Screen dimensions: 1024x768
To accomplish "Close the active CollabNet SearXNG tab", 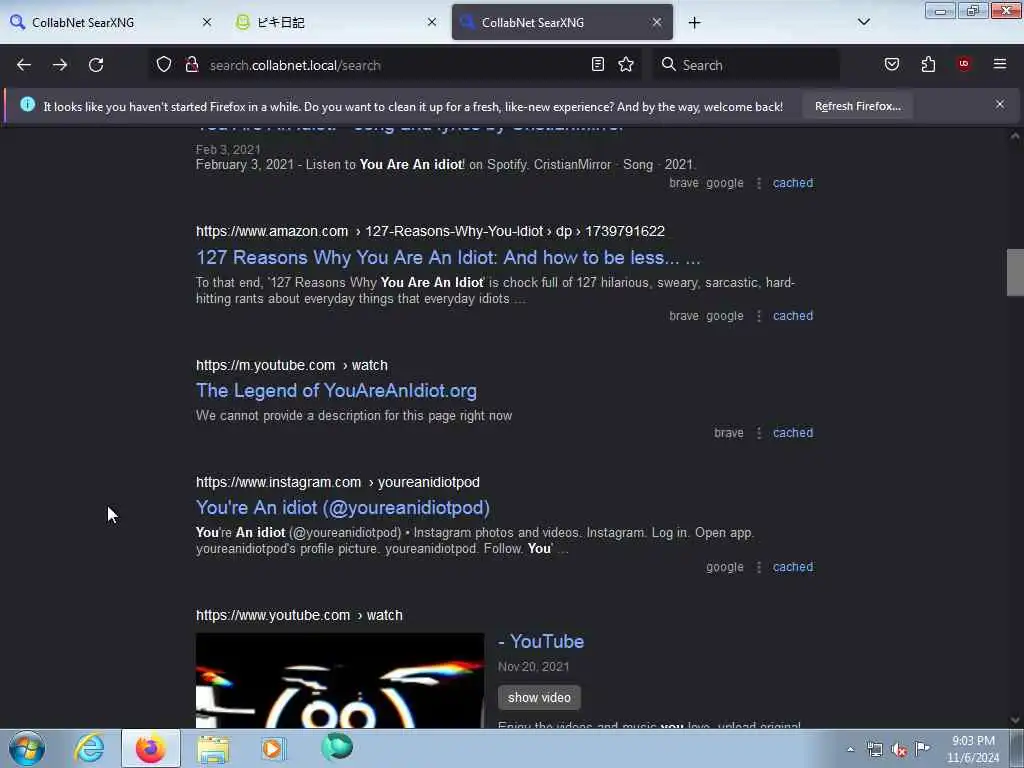I will coord(657,22).
